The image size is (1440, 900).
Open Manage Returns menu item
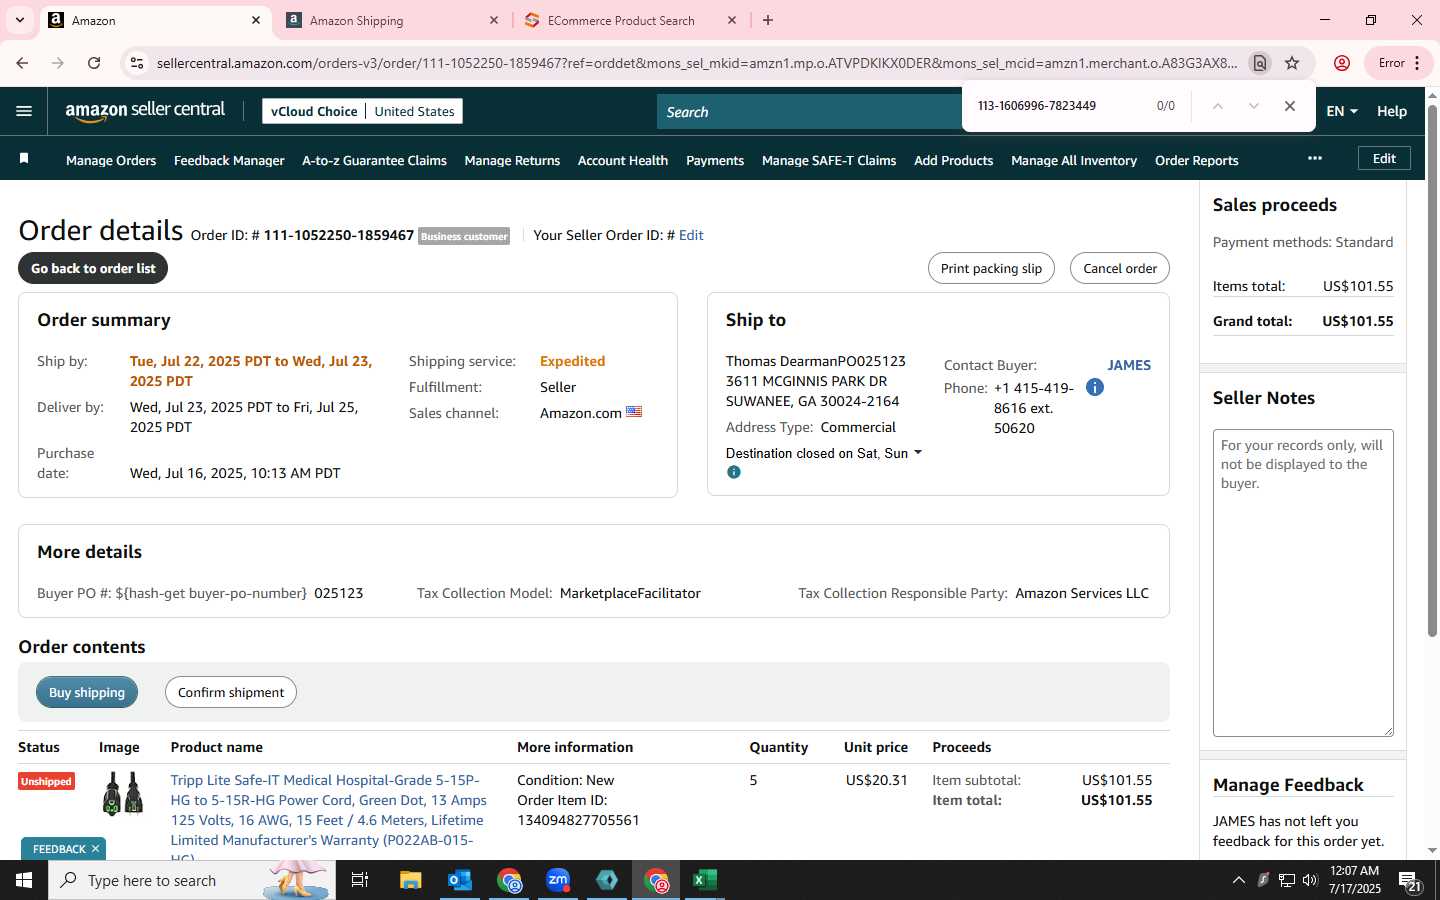coord(512,160)
